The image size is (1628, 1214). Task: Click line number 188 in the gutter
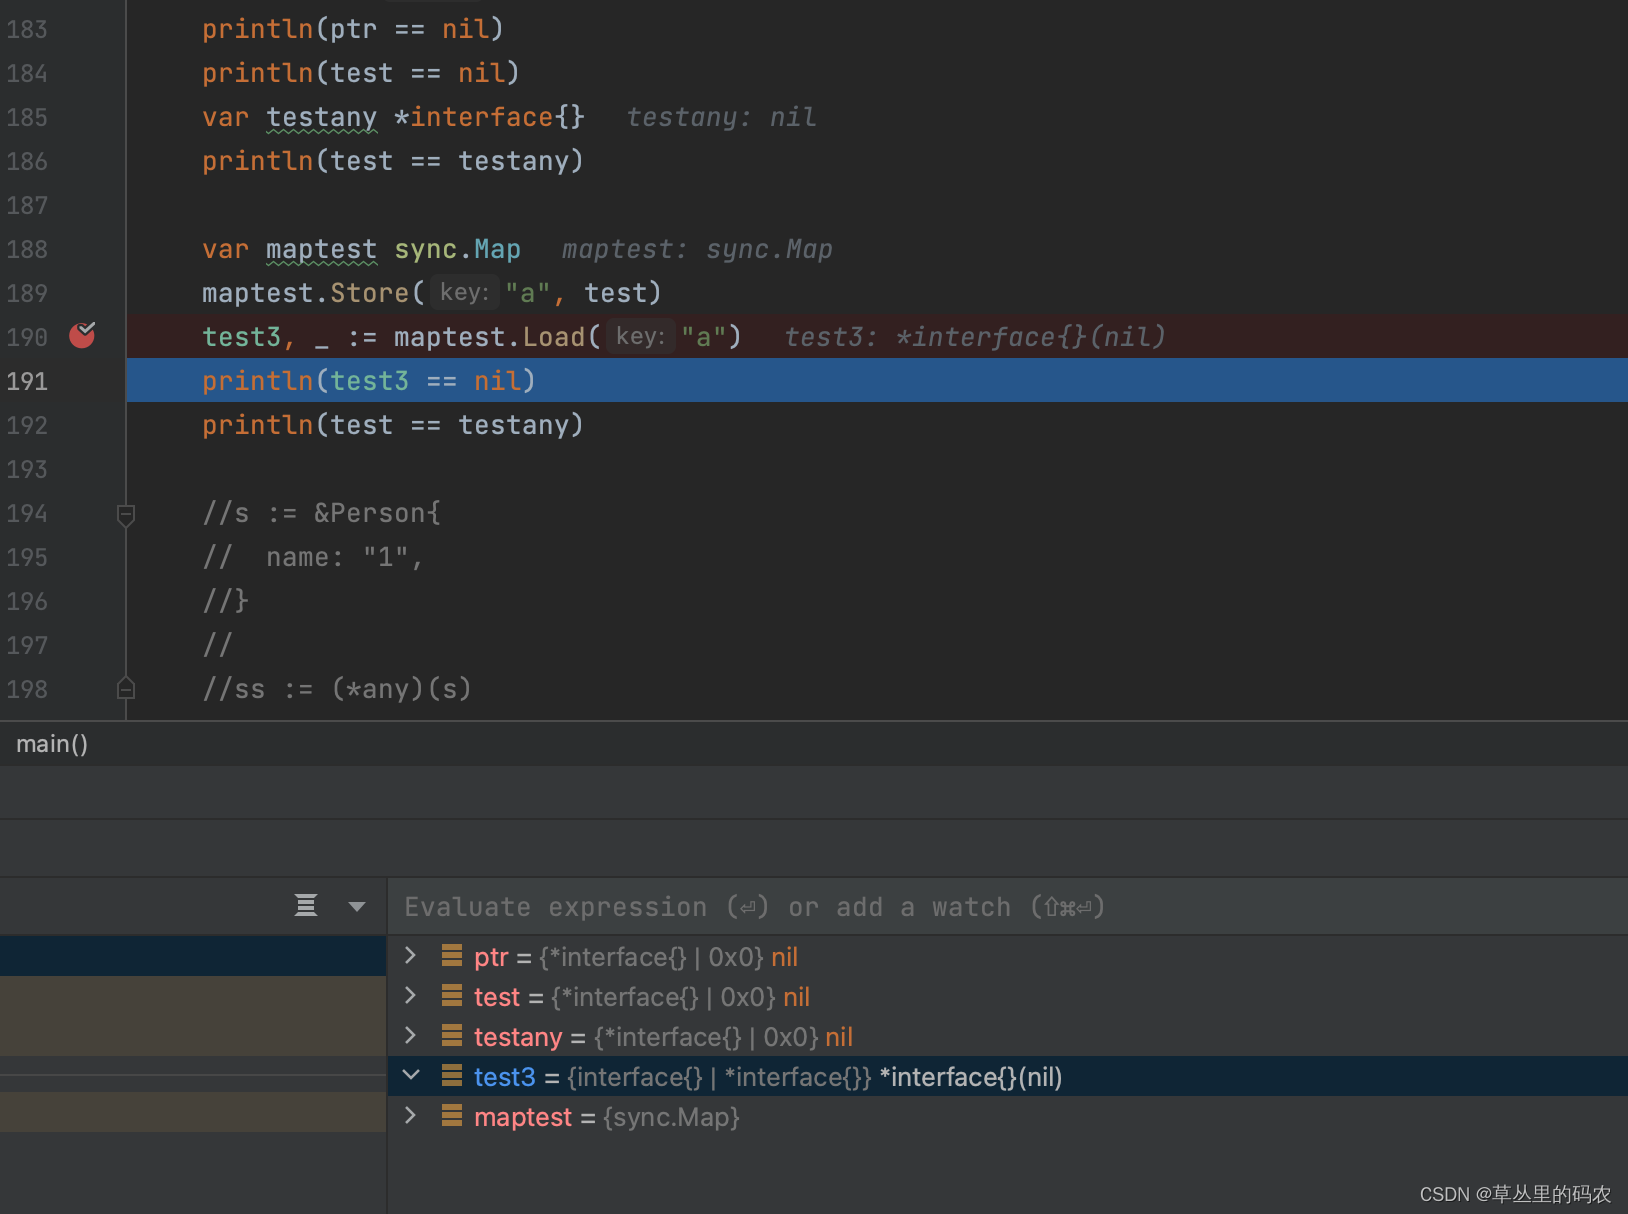click(27, 249)
